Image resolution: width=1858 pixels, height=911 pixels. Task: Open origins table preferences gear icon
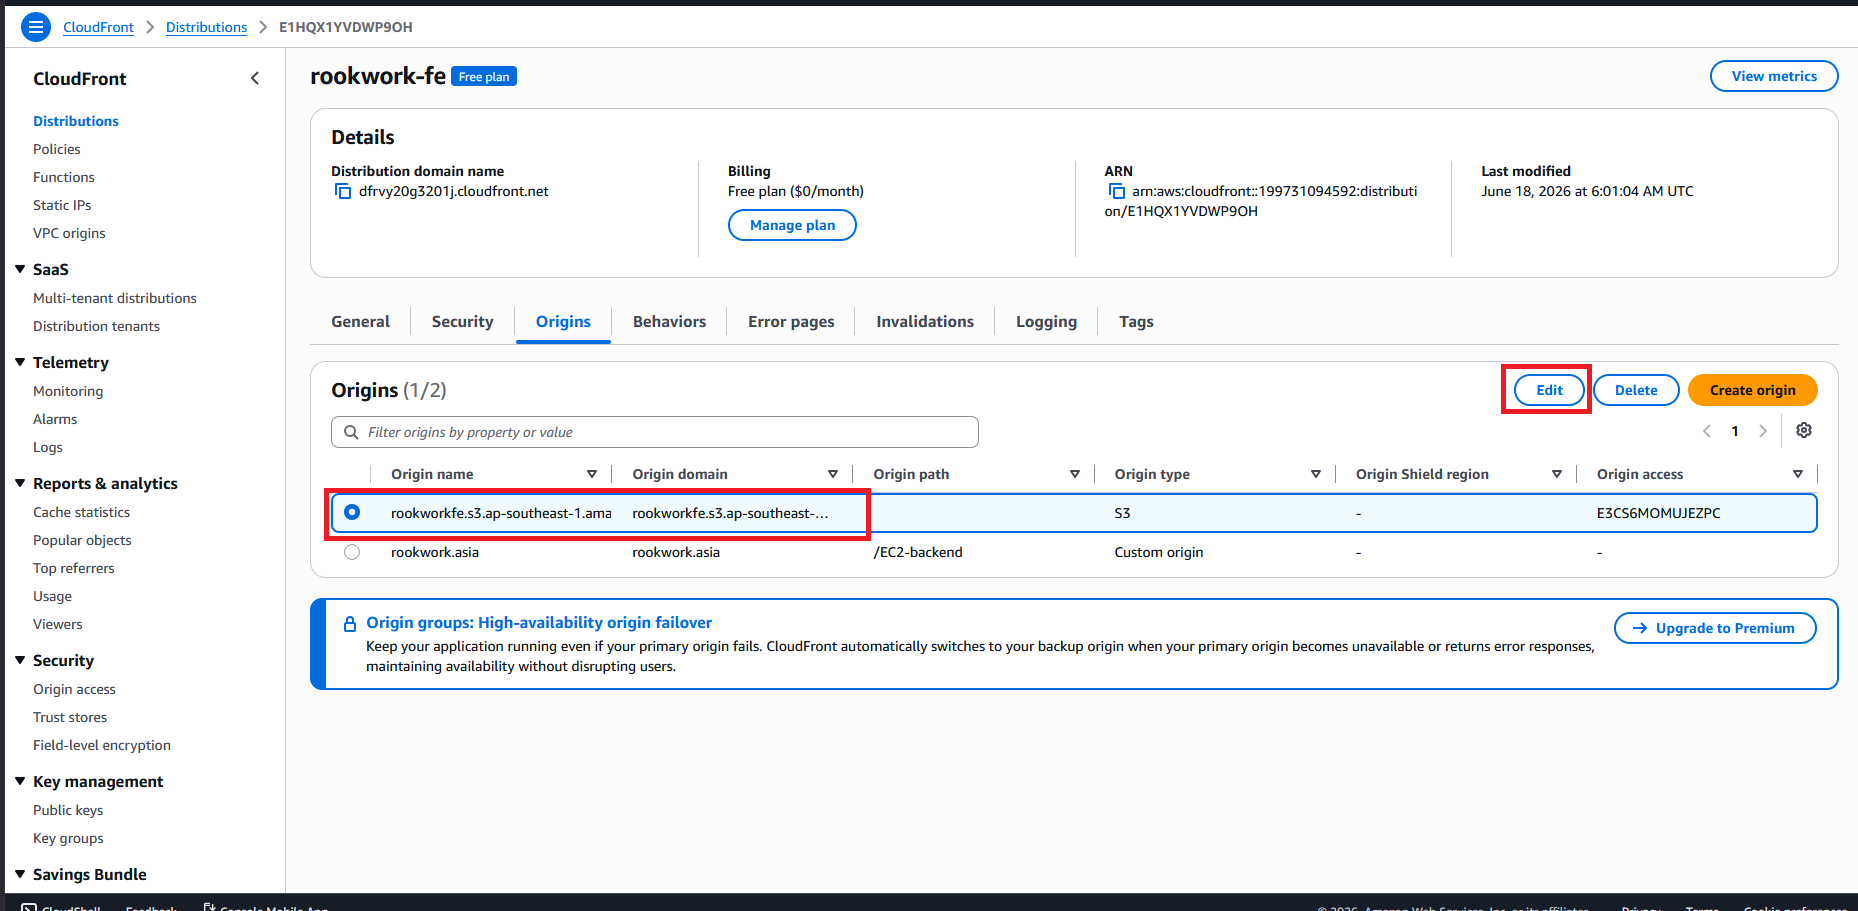[x=1804, y=430]
